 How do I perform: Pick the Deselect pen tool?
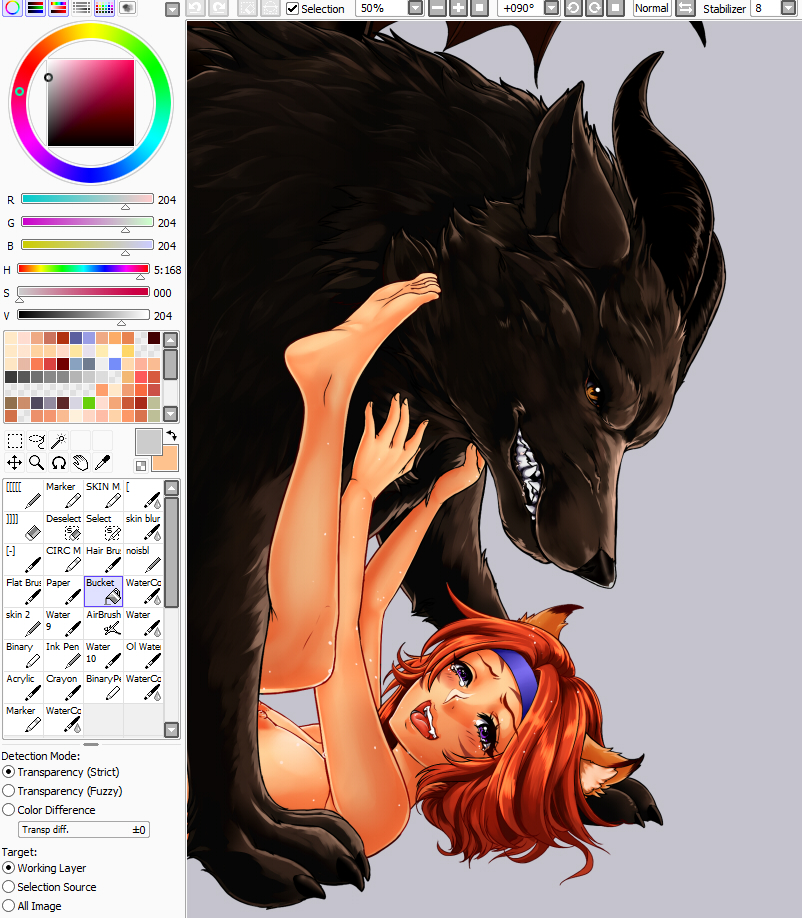point(63,527)
